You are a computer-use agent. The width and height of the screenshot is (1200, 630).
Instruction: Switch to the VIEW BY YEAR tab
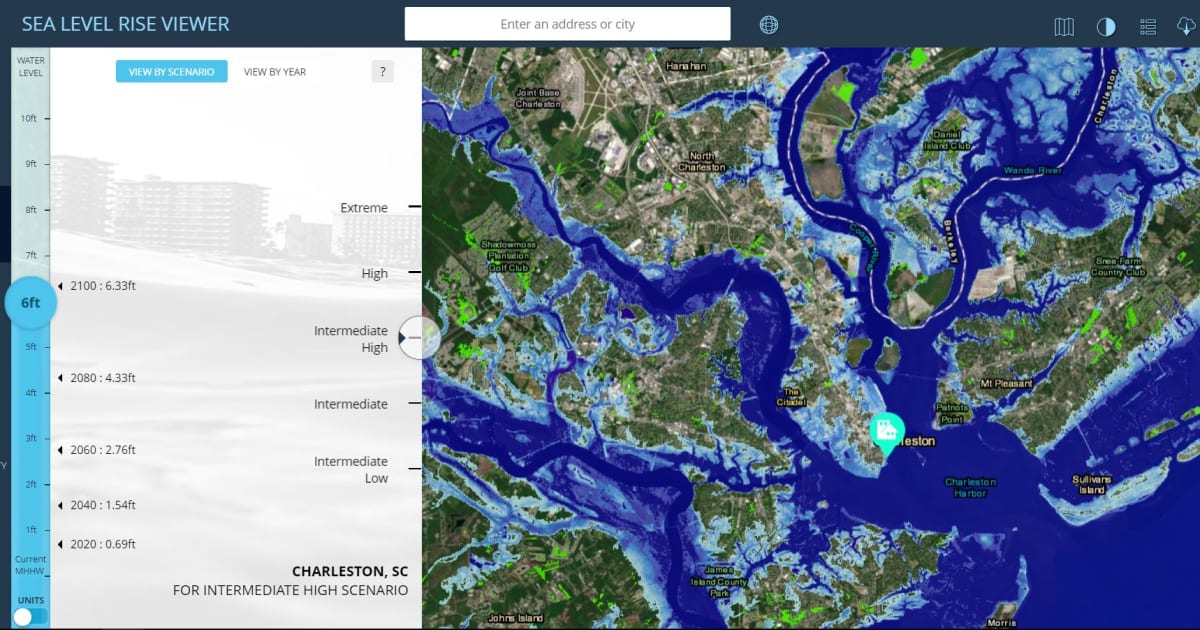pyautogui.click(x=274, y=71)
